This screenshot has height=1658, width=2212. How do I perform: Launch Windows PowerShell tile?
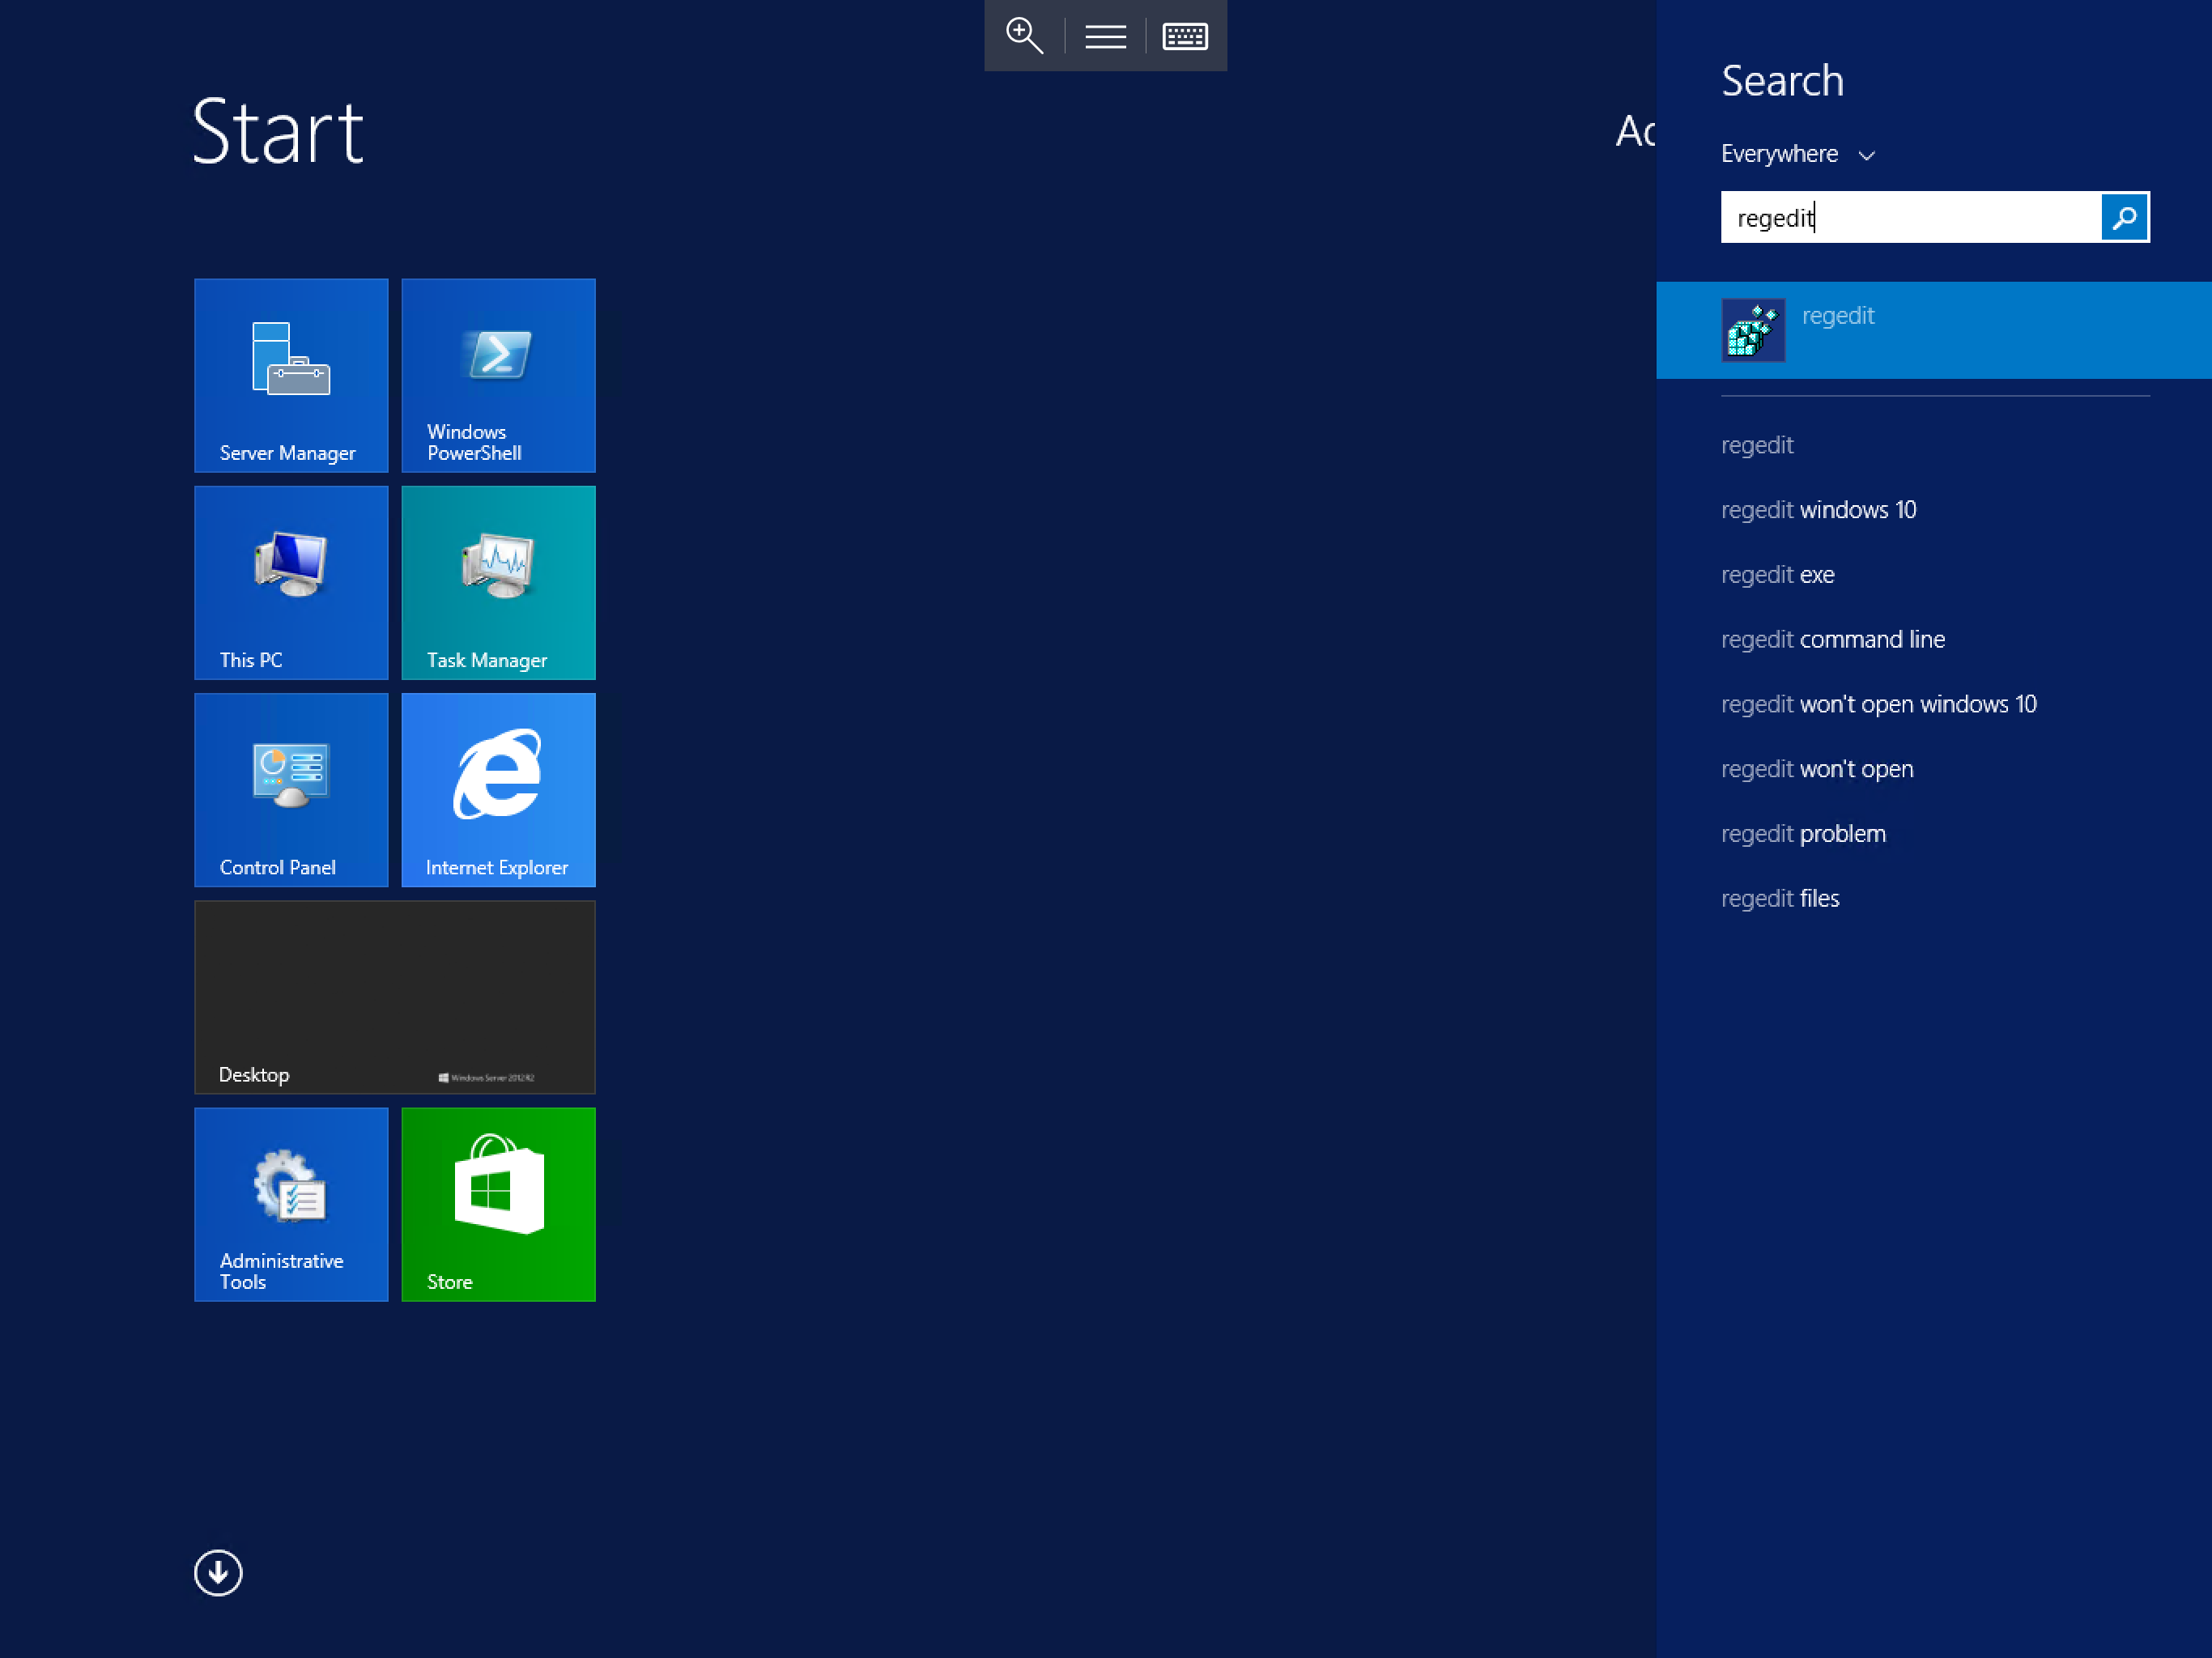498,375
